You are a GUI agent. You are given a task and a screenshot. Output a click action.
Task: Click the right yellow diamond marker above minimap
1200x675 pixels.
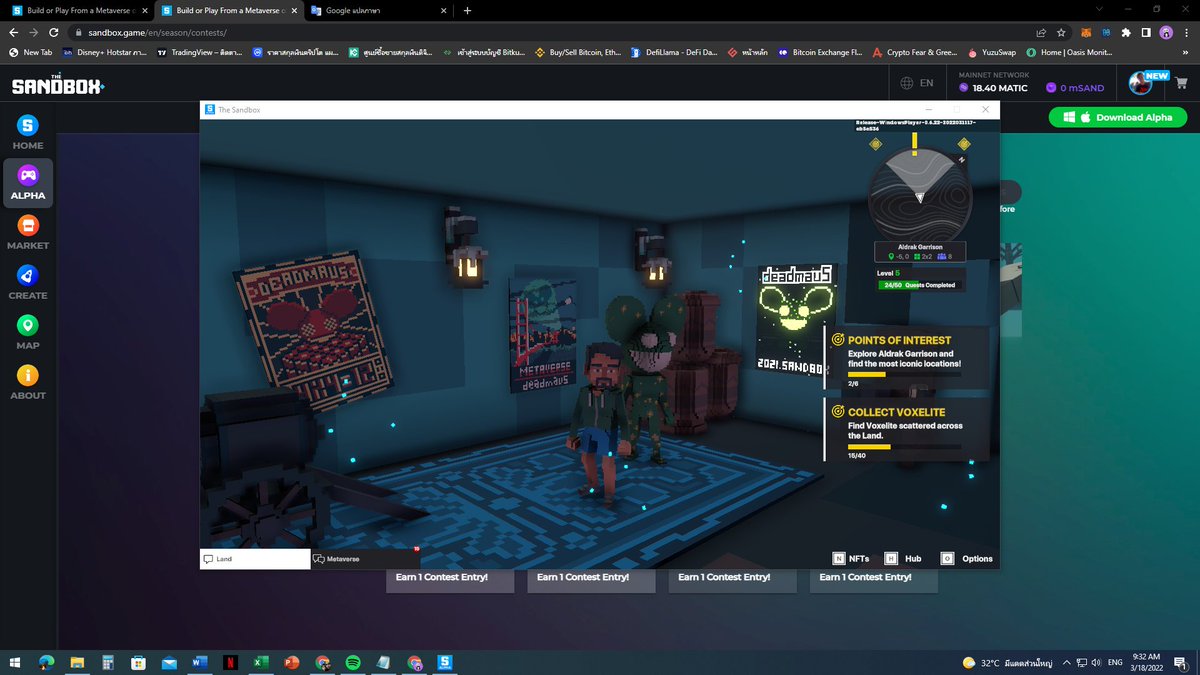(966, 144)
